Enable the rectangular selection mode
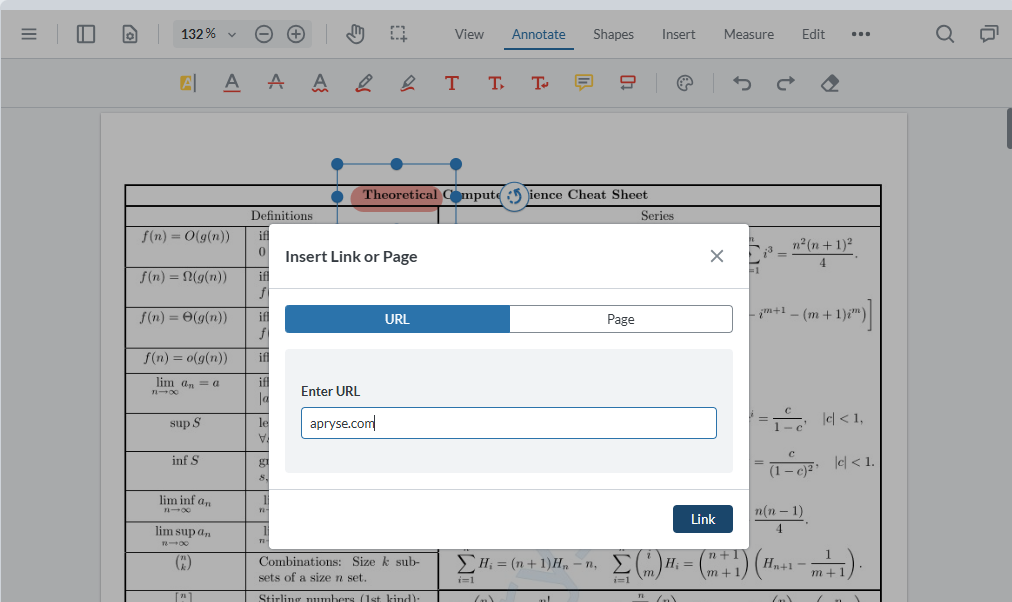The height and width of the screenshot is (602, 1012). [x=398, y=33]
